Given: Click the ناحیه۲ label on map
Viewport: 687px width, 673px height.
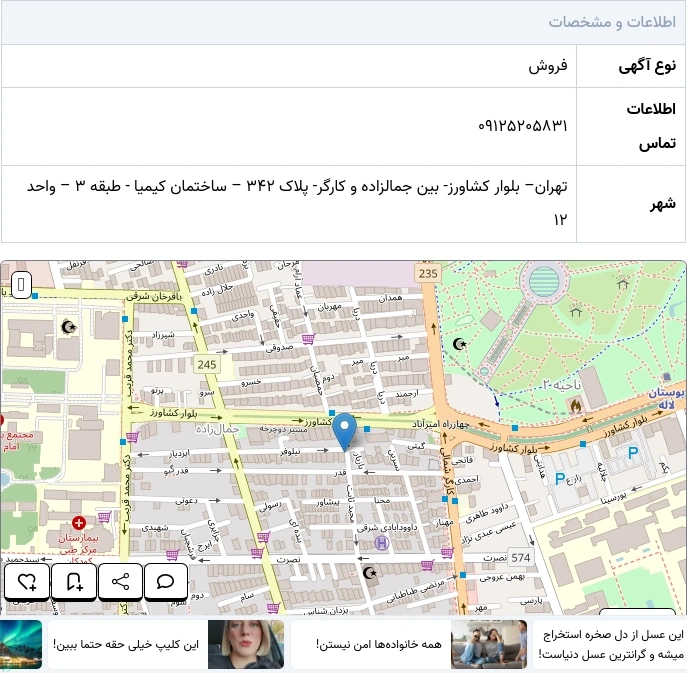Looking at the screenshot, I should pyautogui.click(x=562, y=385).
